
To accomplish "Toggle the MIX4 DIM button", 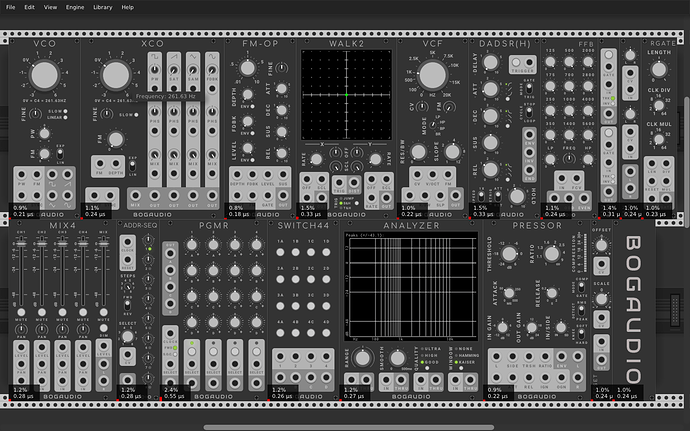I will pyautogui.click(x=103, y=328).
